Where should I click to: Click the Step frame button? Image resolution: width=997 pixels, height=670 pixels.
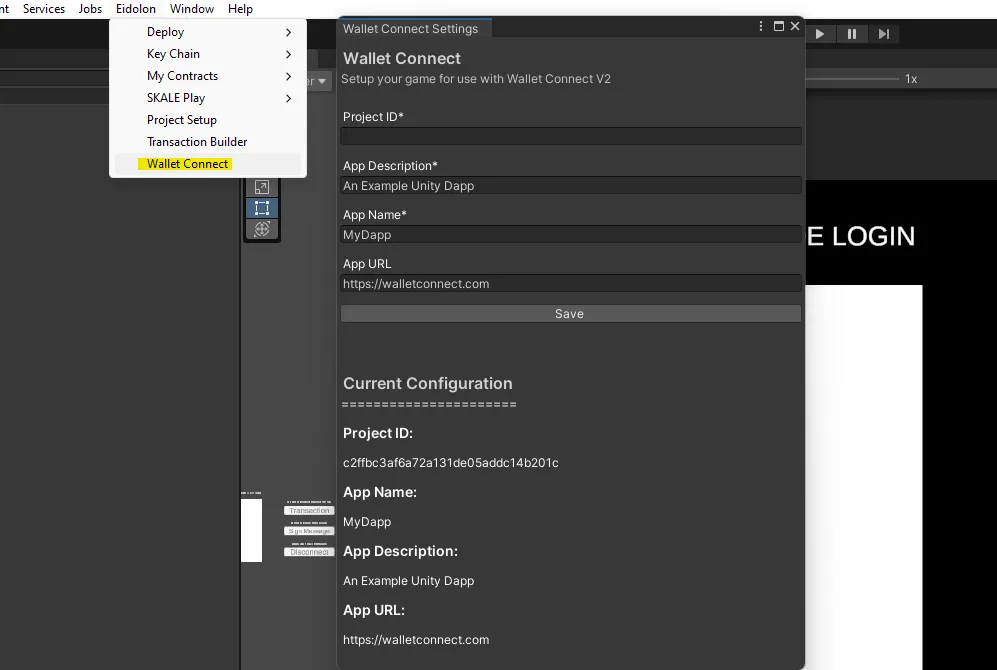click(x=884, y=34)
